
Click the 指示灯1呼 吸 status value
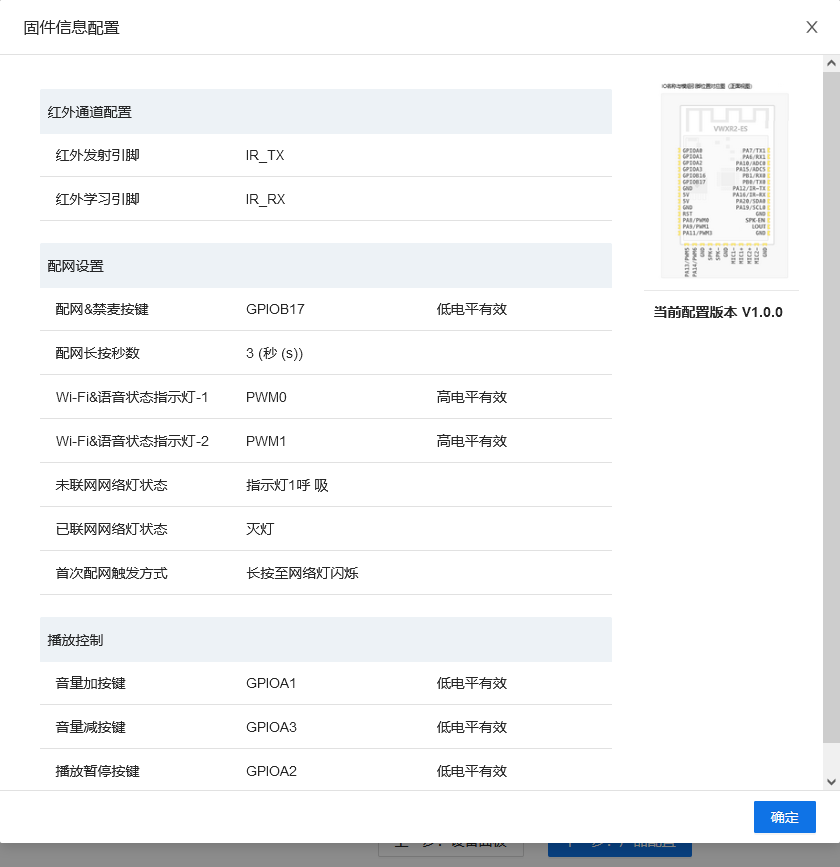287,486
